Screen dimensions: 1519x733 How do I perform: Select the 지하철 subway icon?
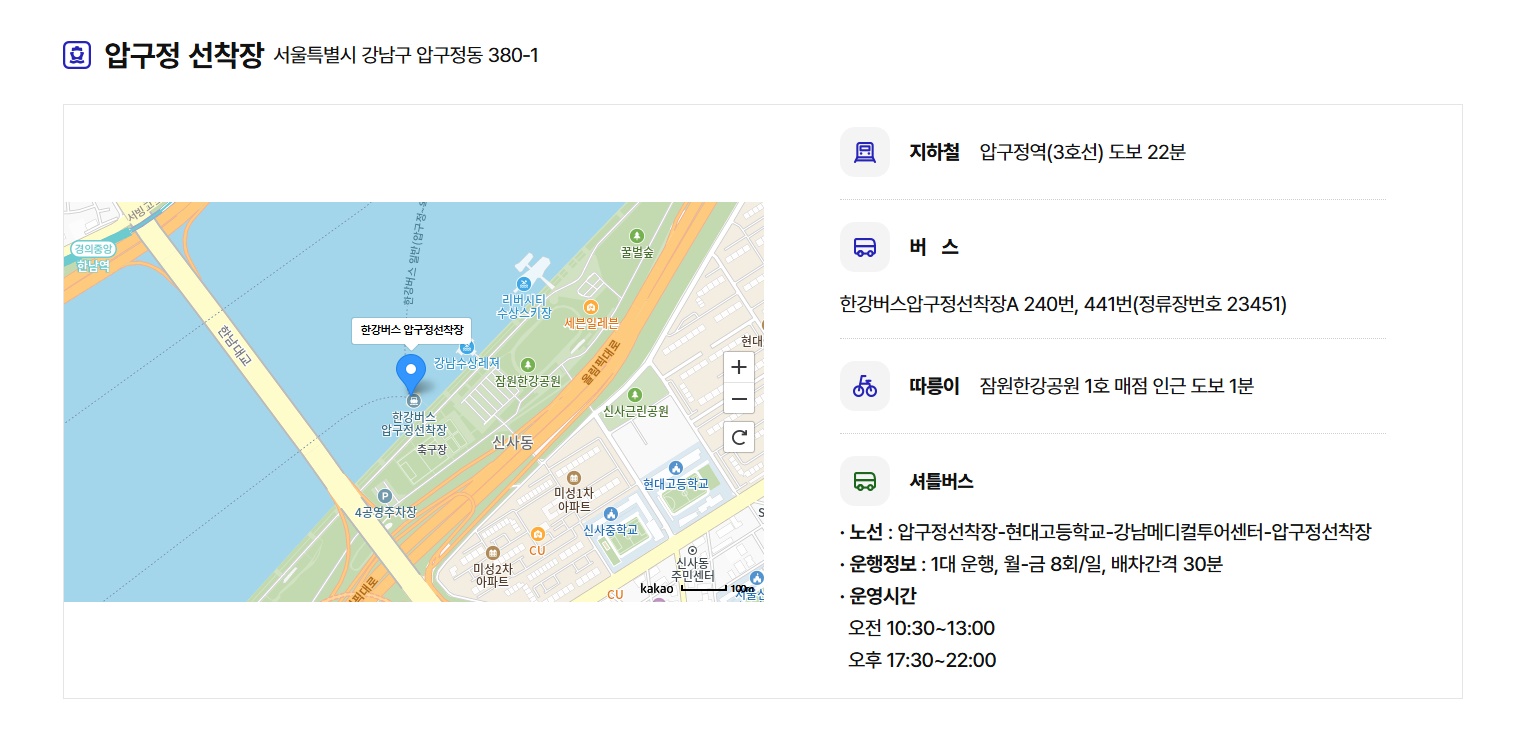(x=864, y=151)
